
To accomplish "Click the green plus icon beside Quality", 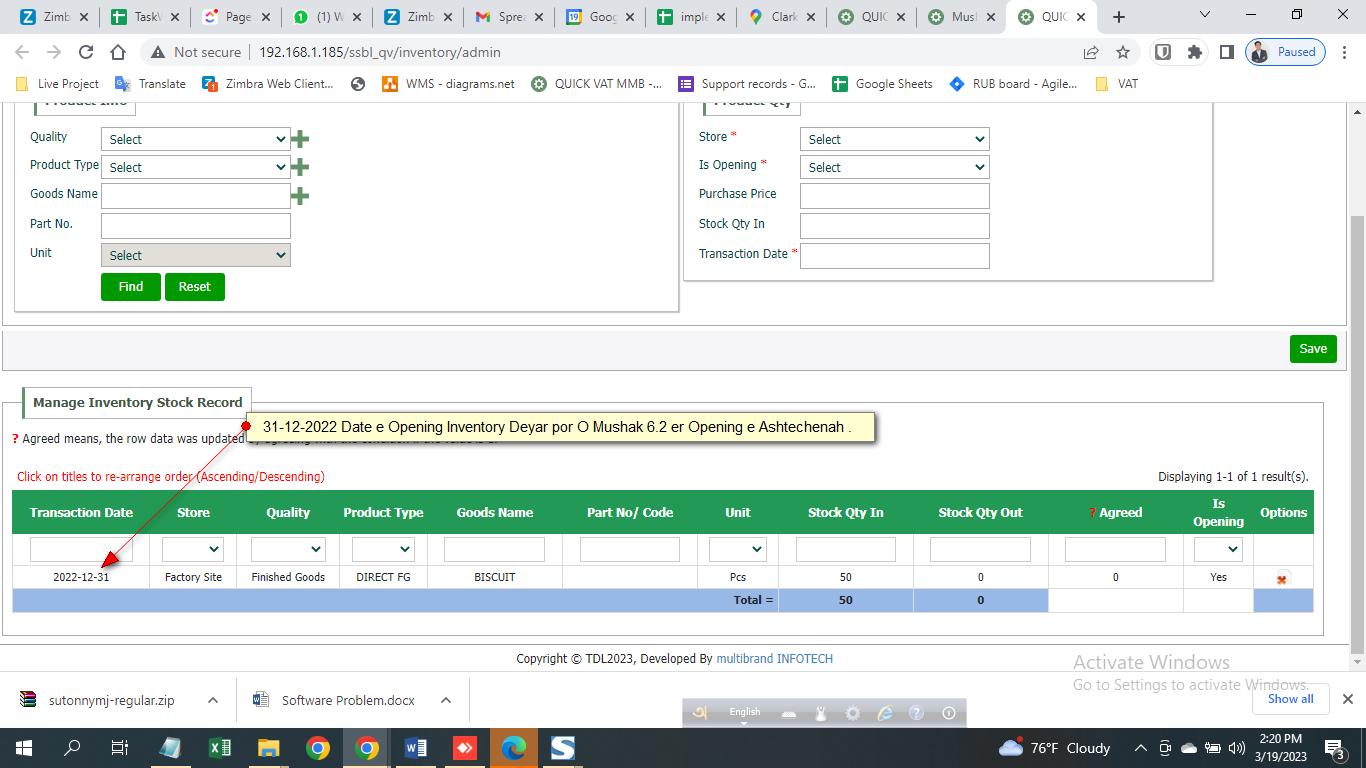I will (299, 139).
